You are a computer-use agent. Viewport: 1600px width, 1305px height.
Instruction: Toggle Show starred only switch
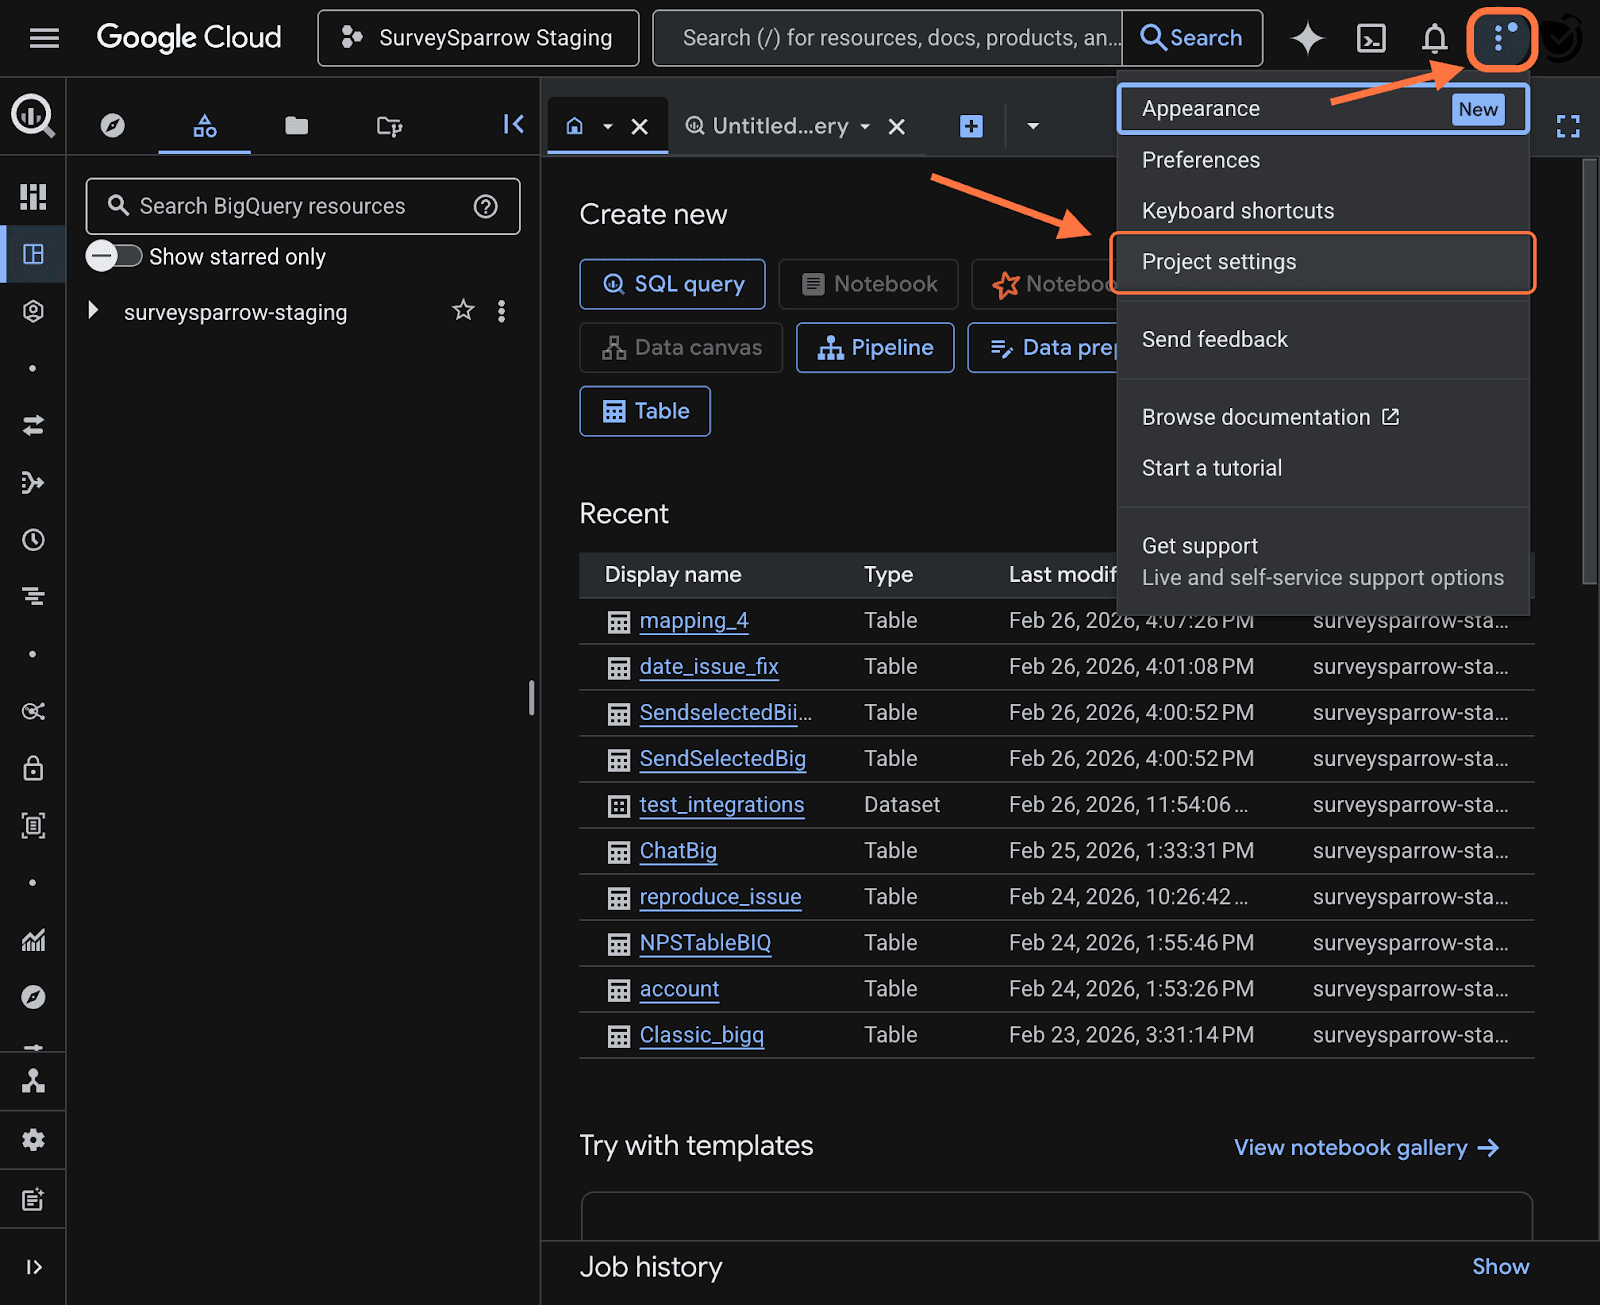[114, 256]
